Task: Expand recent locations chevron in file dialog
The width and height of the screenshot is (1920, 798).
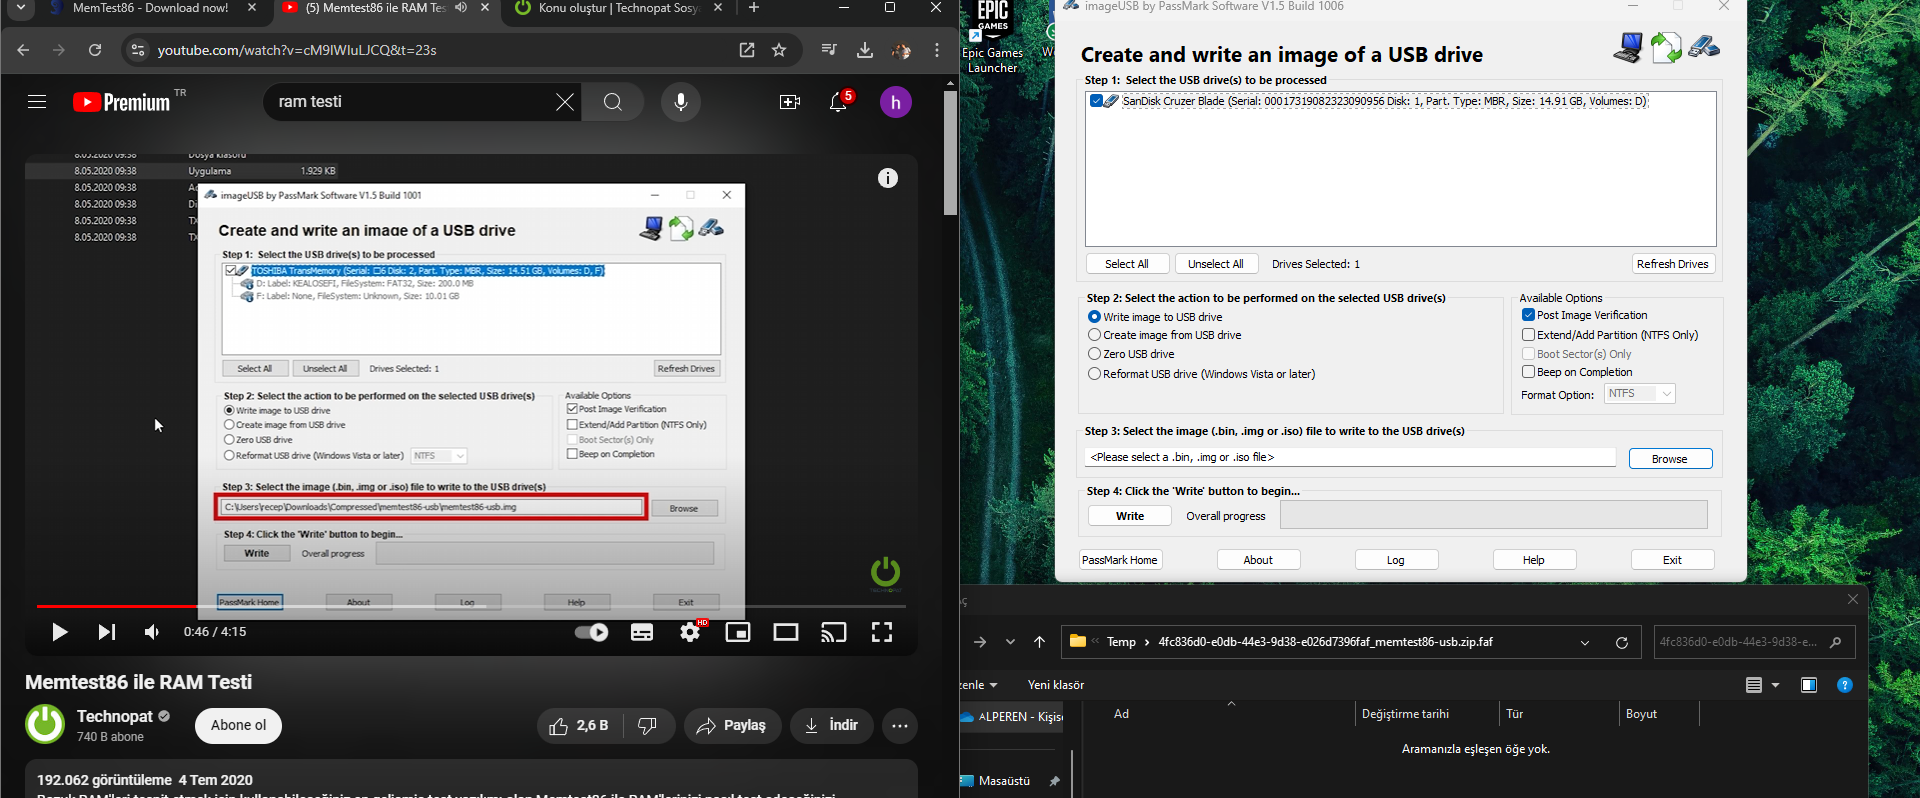Action: click(x=1010, y=642)
